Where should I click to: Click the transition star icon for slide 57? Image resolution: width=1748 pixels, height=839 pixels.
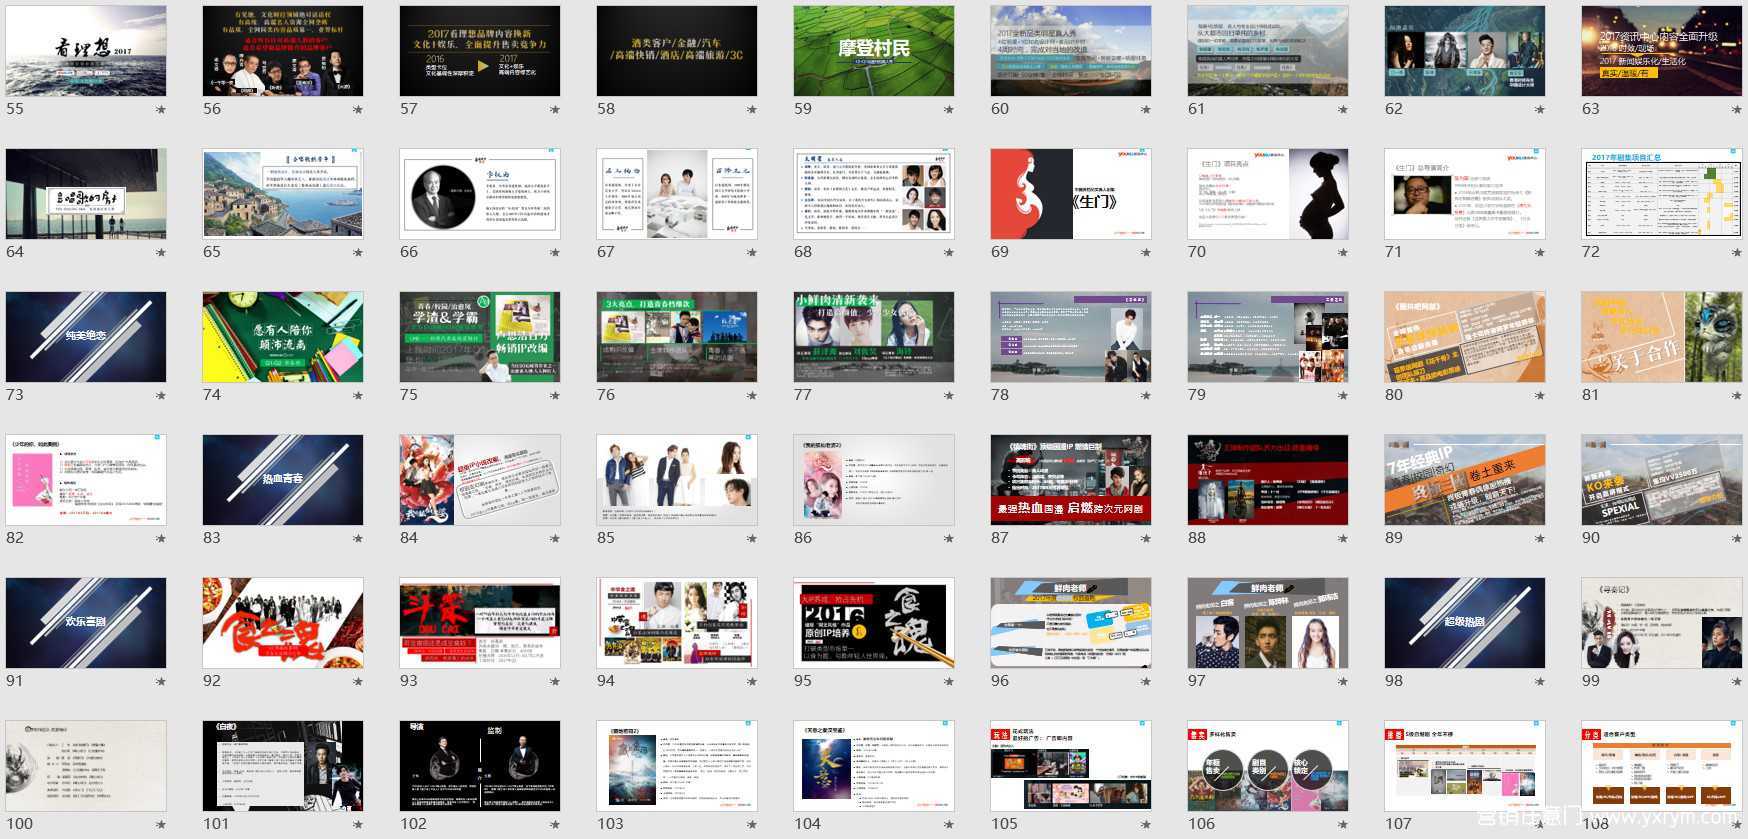point(555,110)
